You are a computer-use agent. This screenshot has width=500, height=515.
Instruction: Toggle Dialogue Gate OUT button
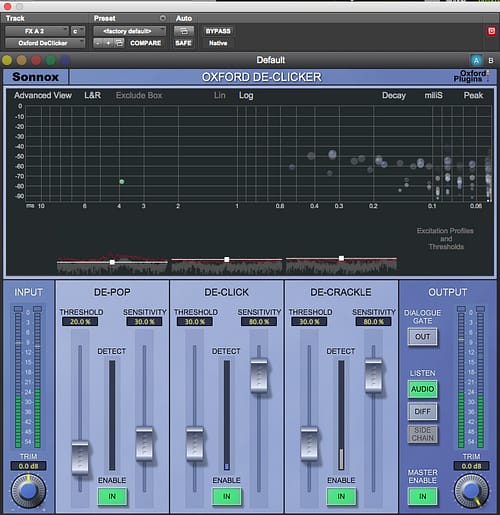422,337
